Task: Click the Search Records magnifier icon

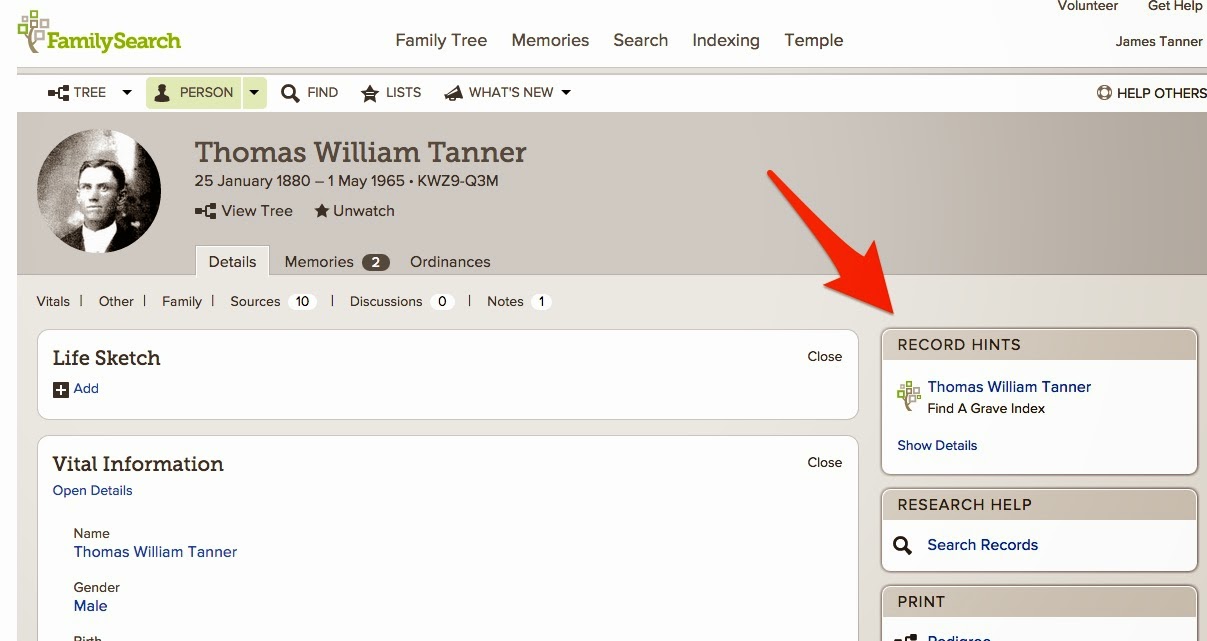Action: [x=903, y=545]
